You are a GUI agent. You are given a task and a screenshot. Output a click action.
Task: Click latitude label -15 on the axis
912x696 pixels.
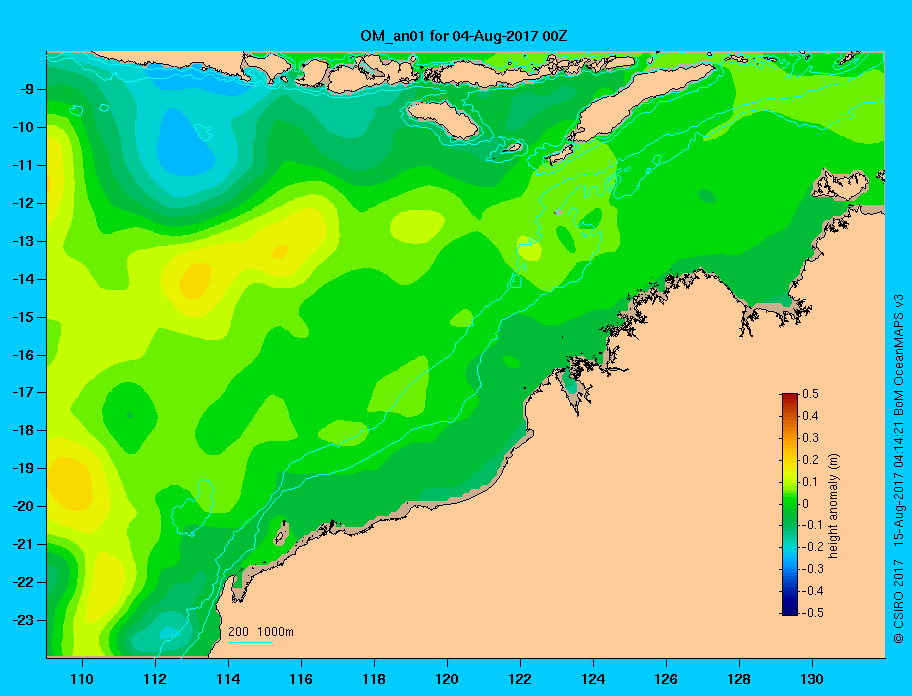[23, 317]
